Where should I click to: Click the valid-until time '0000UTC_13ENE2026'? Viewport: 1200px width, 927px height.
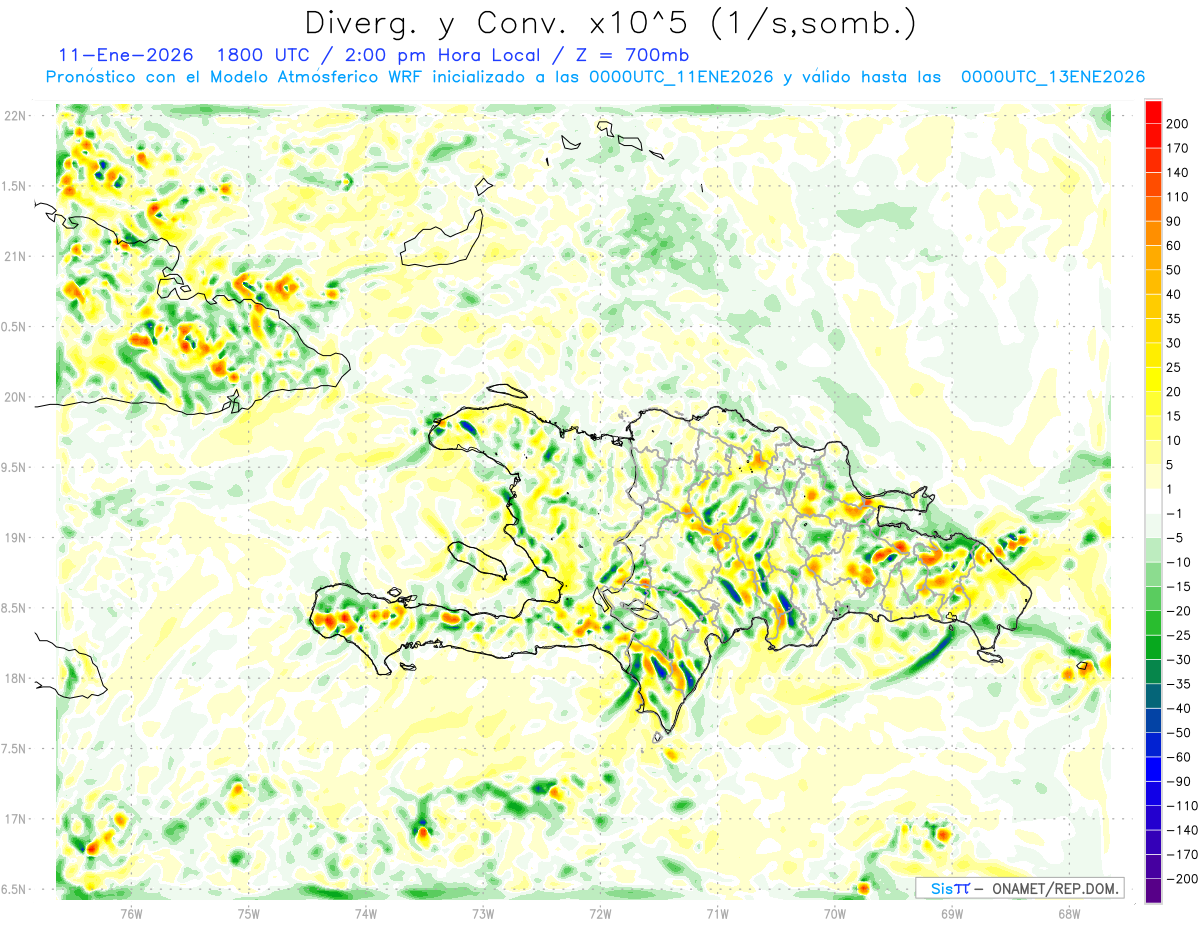tap(1052, 77)
